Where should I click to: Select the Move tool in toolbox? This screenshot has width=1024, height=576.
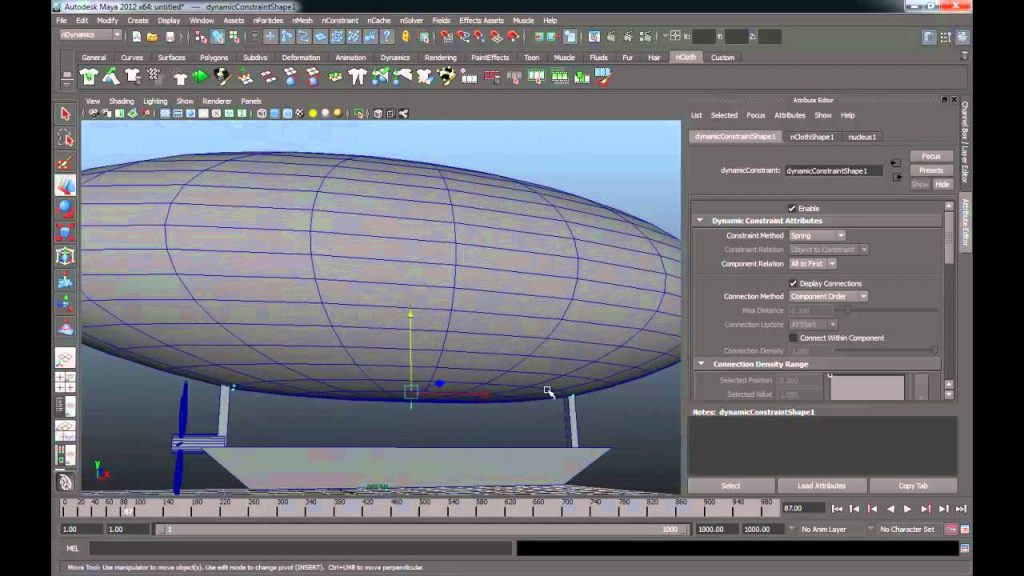tap(65, 186)
